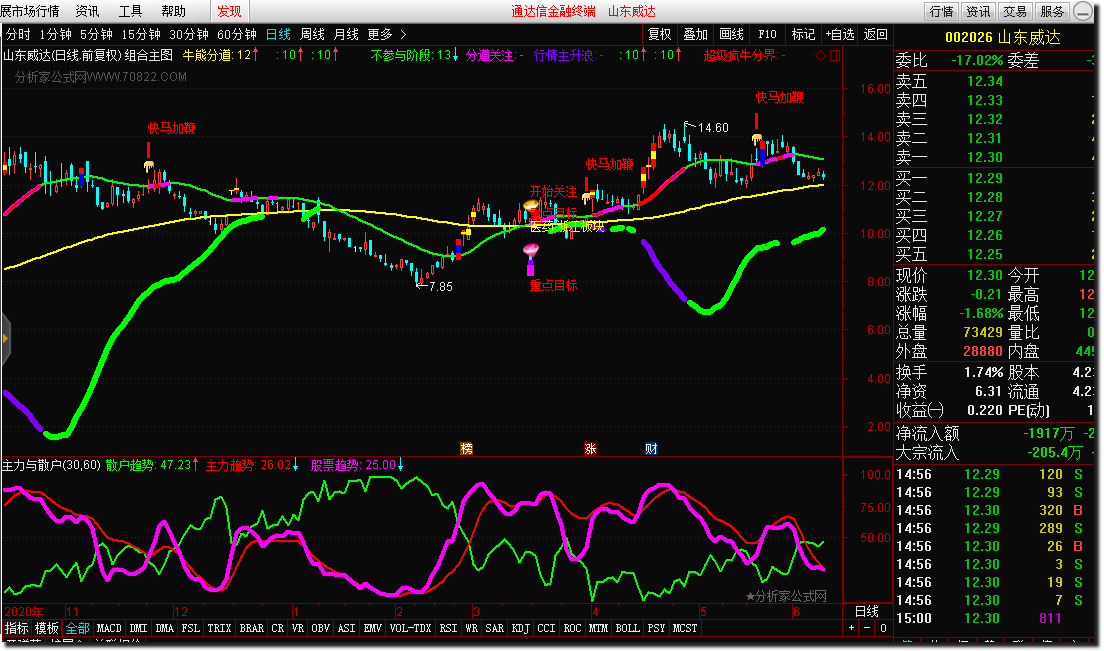
Task: Select the 分时 period tab
Action: tap(18, 34)
